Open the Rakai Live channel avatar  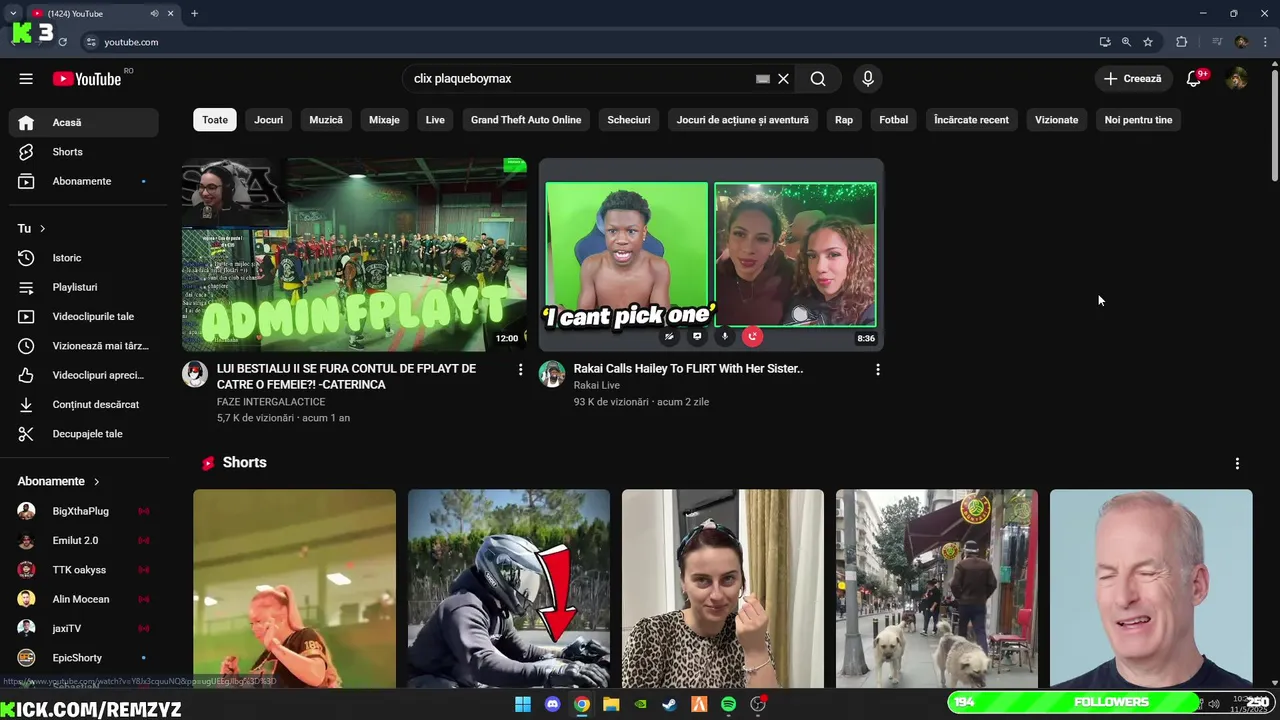pyautogui.click(x=552, y=375)
